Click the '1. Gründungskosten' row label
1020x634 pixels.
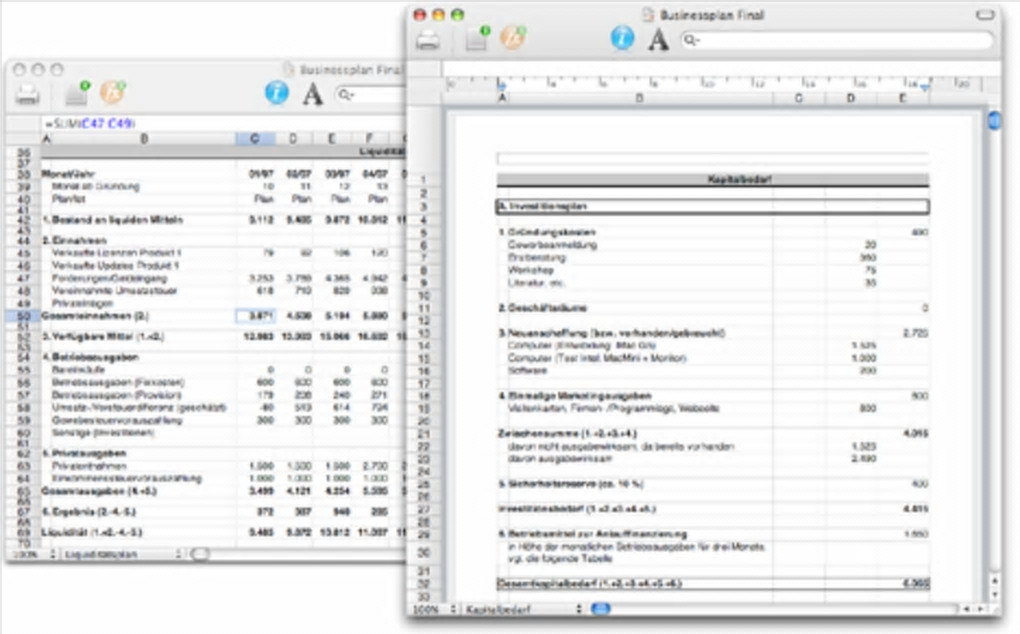pyautogui.click(x=546, y=232)
